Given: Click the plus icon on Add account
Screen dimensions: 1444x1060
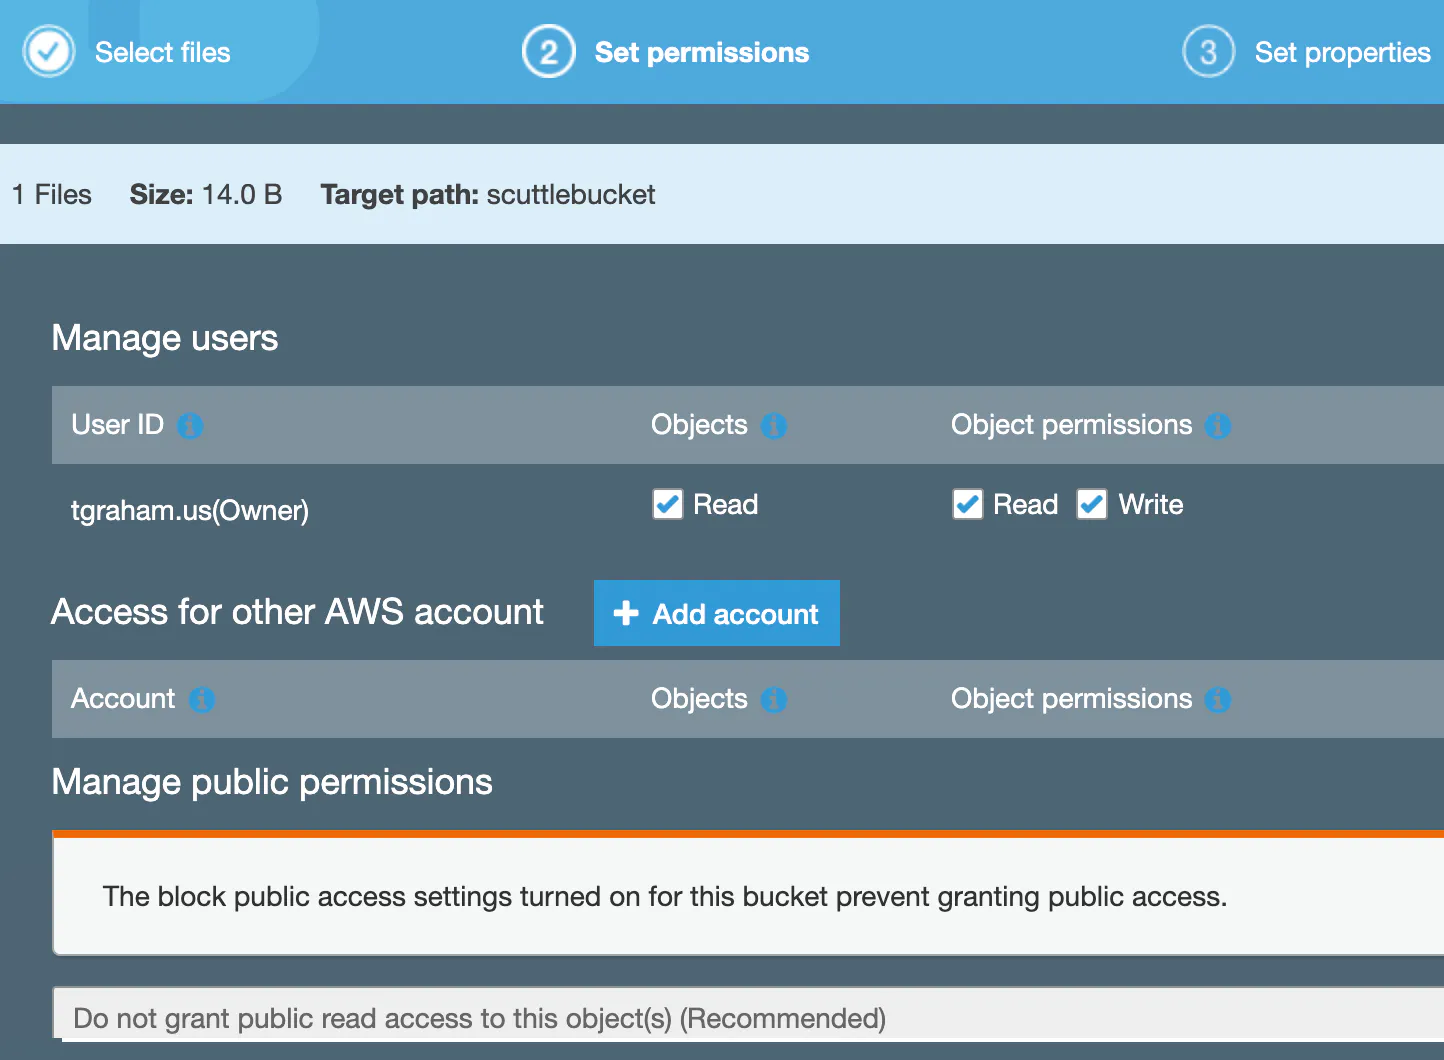Looking at the screenshot, I should coord(626,613).
